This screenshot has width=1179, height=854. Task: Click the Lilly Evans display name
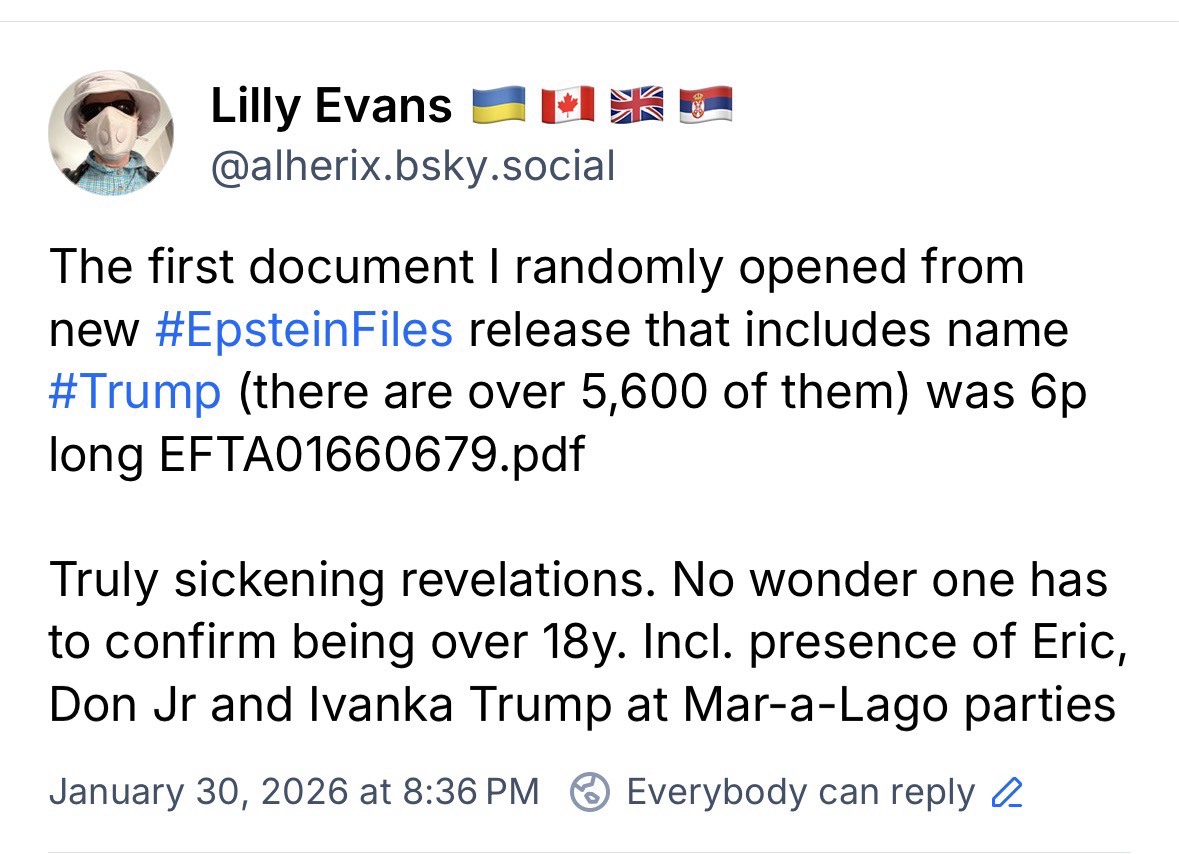pos(331,106)
